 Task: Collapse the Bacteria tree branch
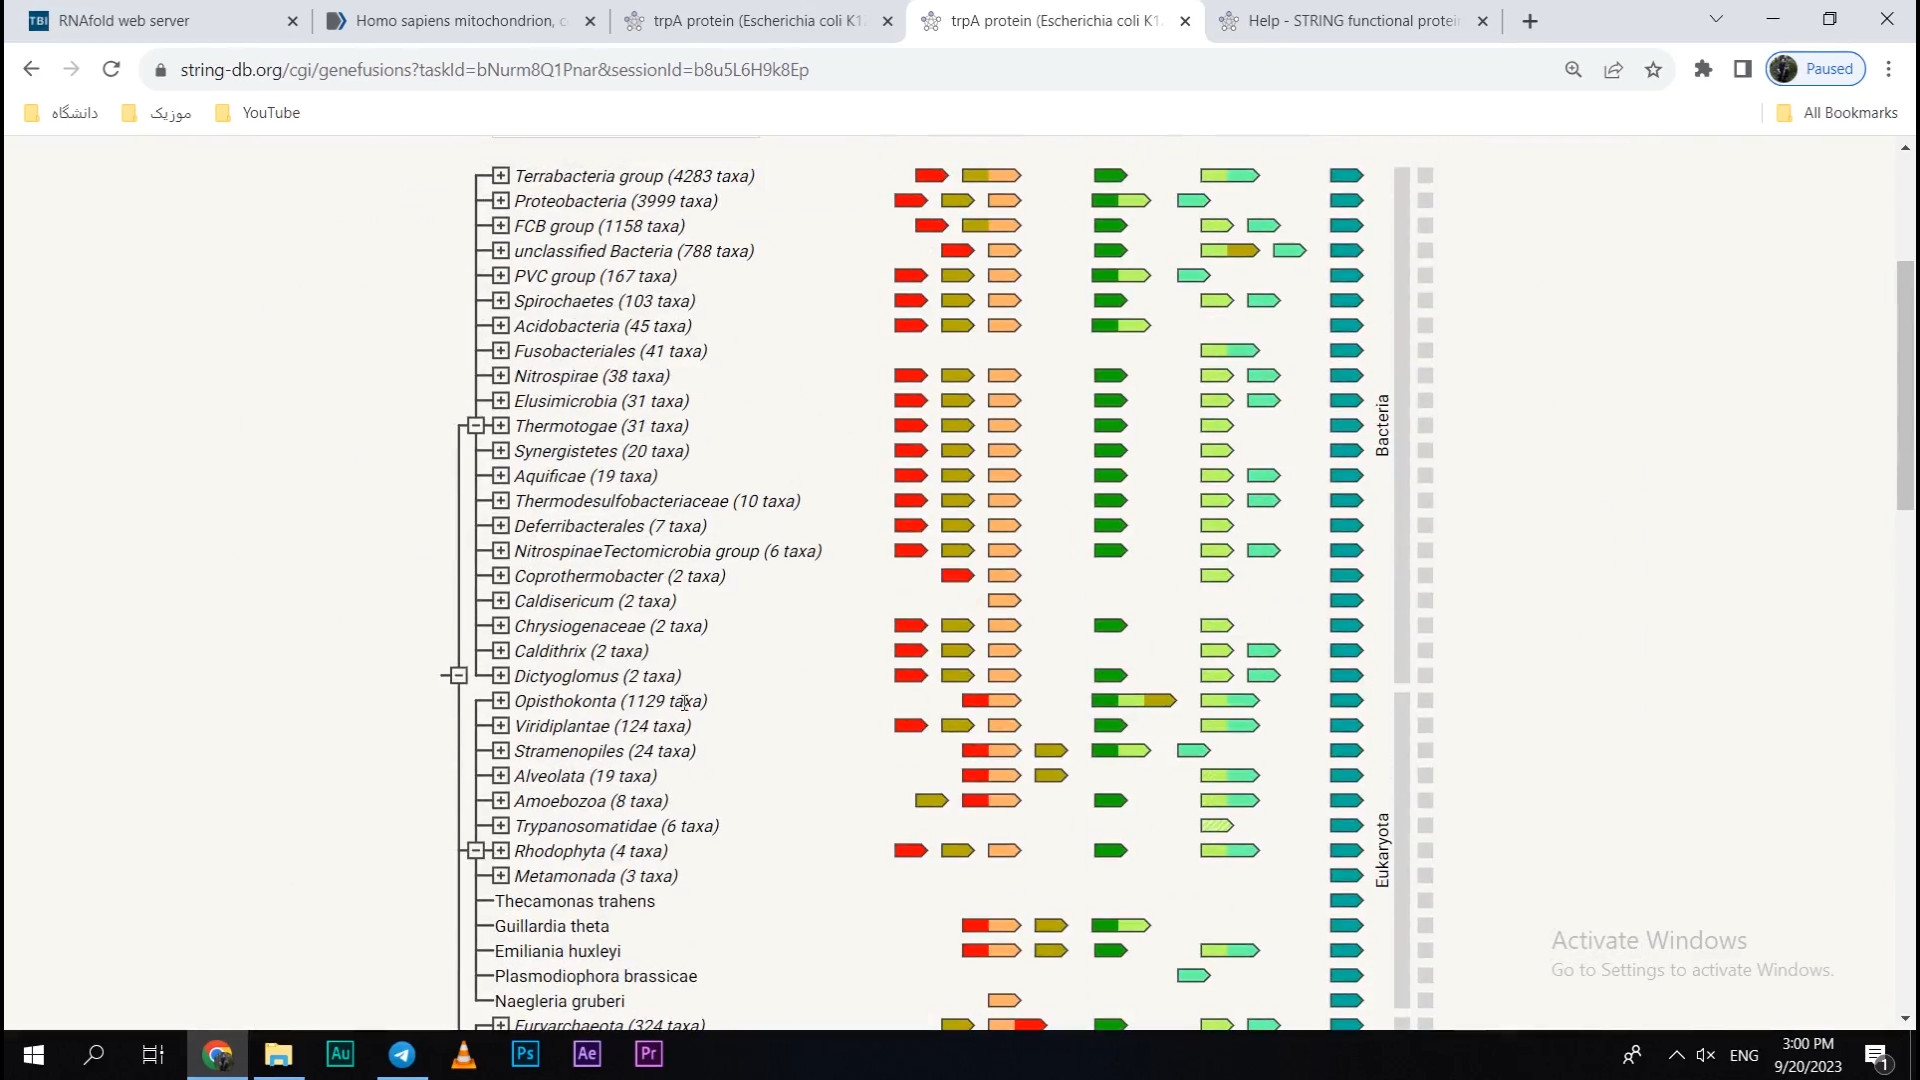click(x=476, y=426)
